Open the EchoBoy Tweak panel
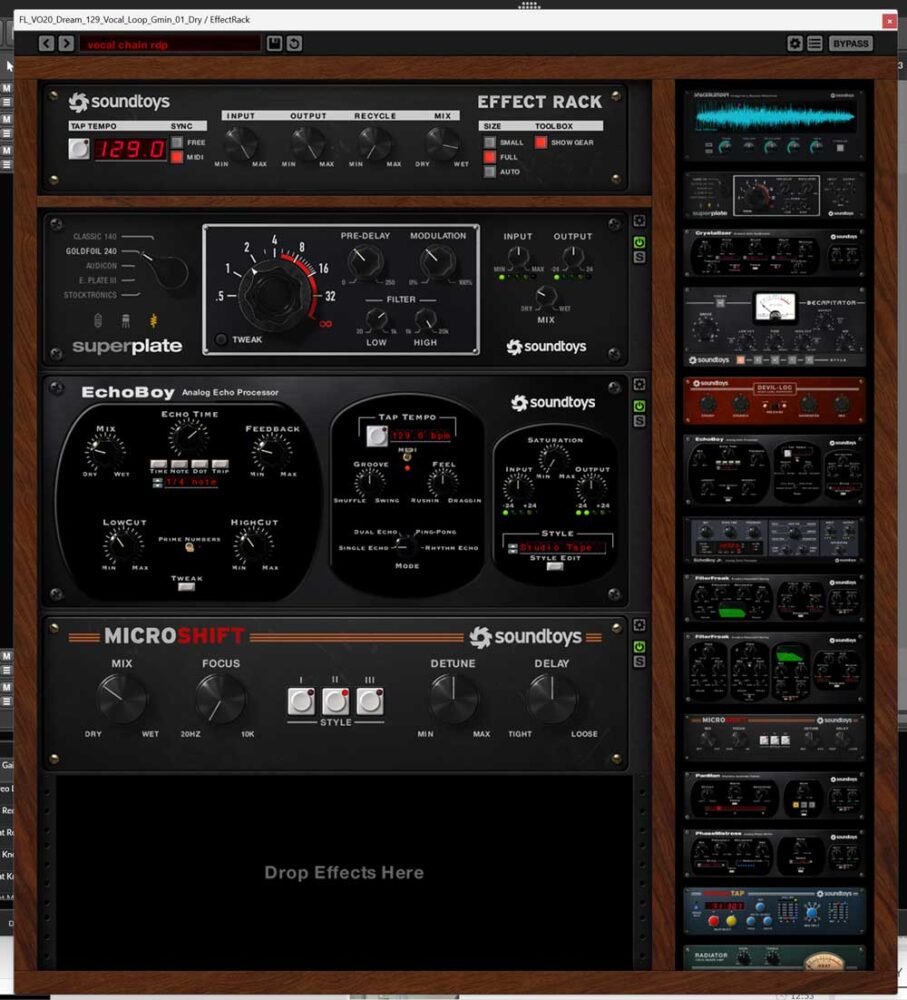This screenshot has width=907, height=1000. pos(186,587)
